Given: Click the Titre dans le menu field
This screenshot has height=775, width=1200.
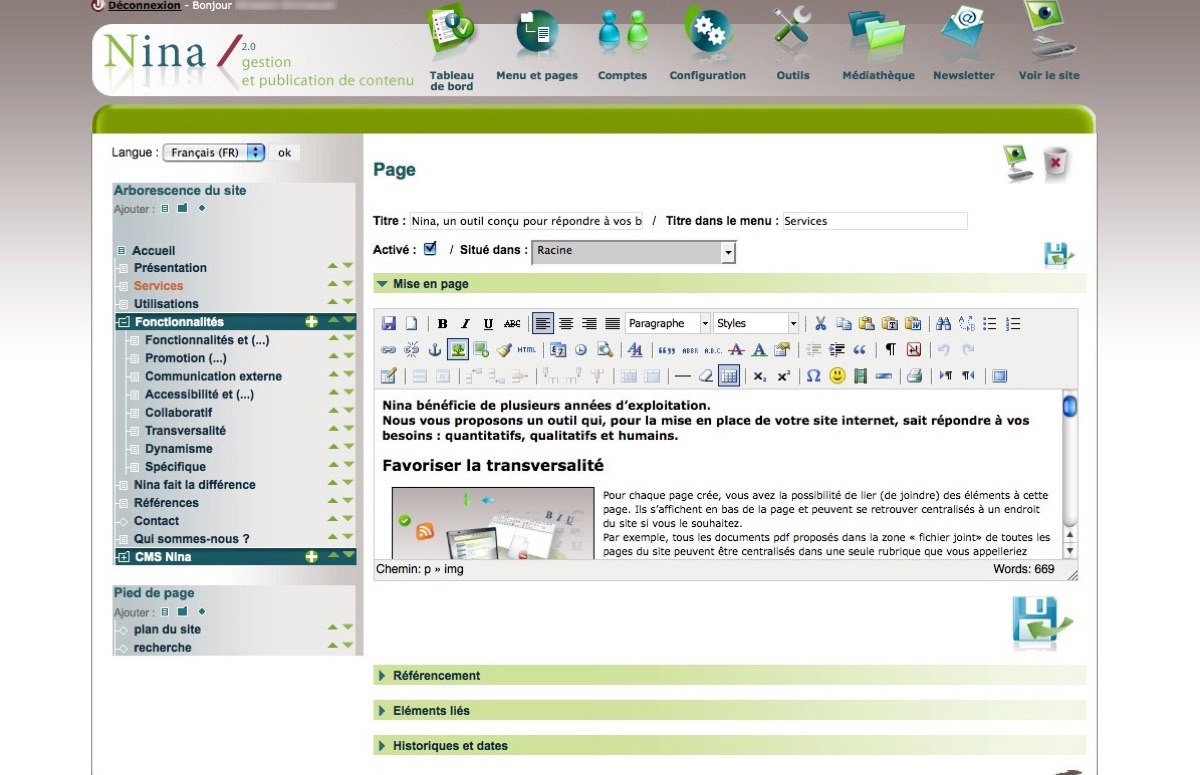Looking at the screenshot, I should click(875, 221).
